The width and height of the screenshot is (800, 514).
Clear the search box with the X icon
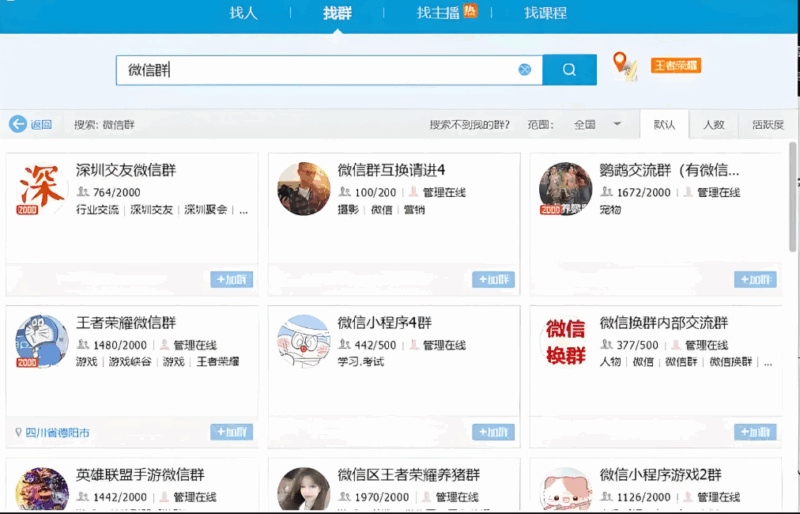click(524, 70)
